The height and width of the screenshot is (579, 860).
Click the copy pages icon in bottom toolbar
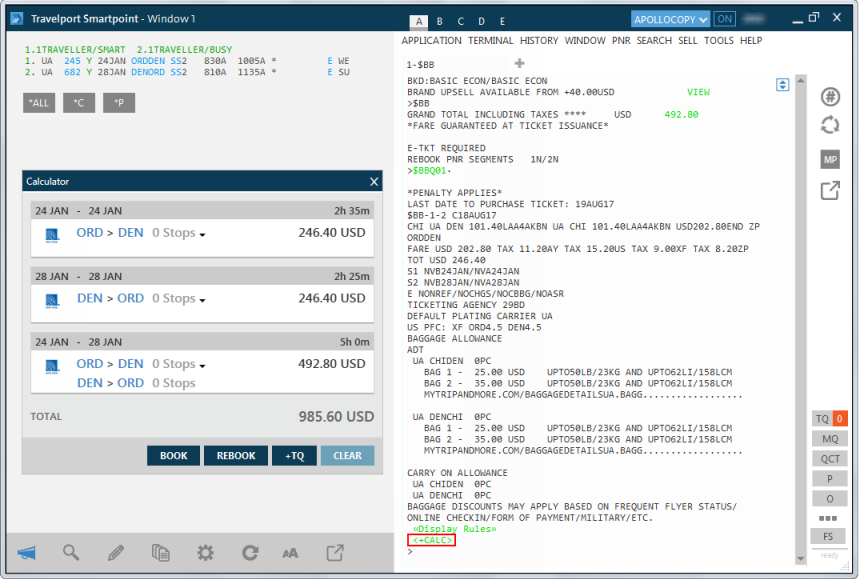coord(160,552)
